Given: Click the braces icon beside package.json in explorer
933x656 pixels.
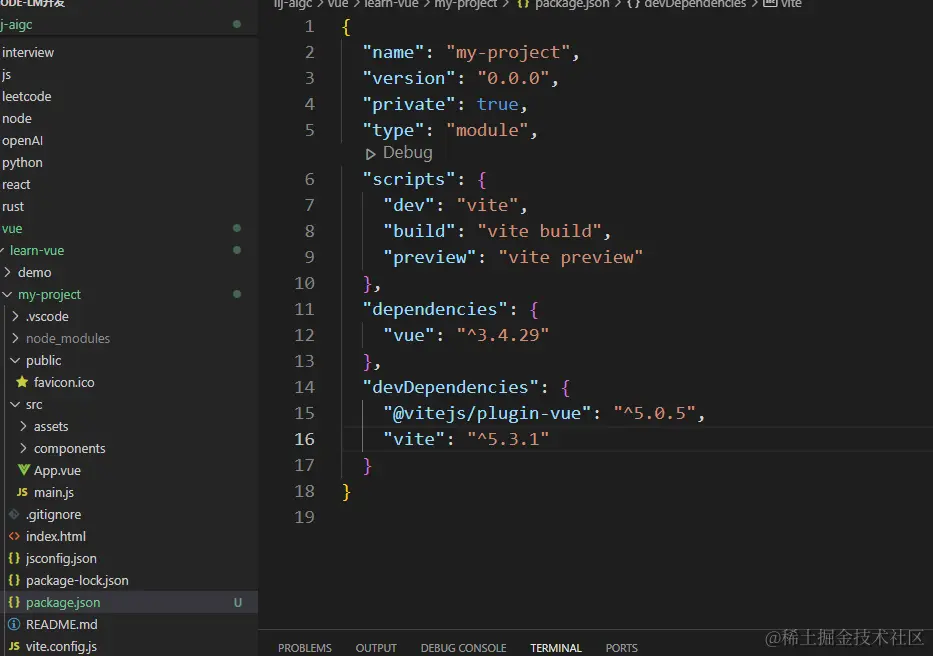Looking at the screenshot, I should pyautogui.click(x=14, y=602).
